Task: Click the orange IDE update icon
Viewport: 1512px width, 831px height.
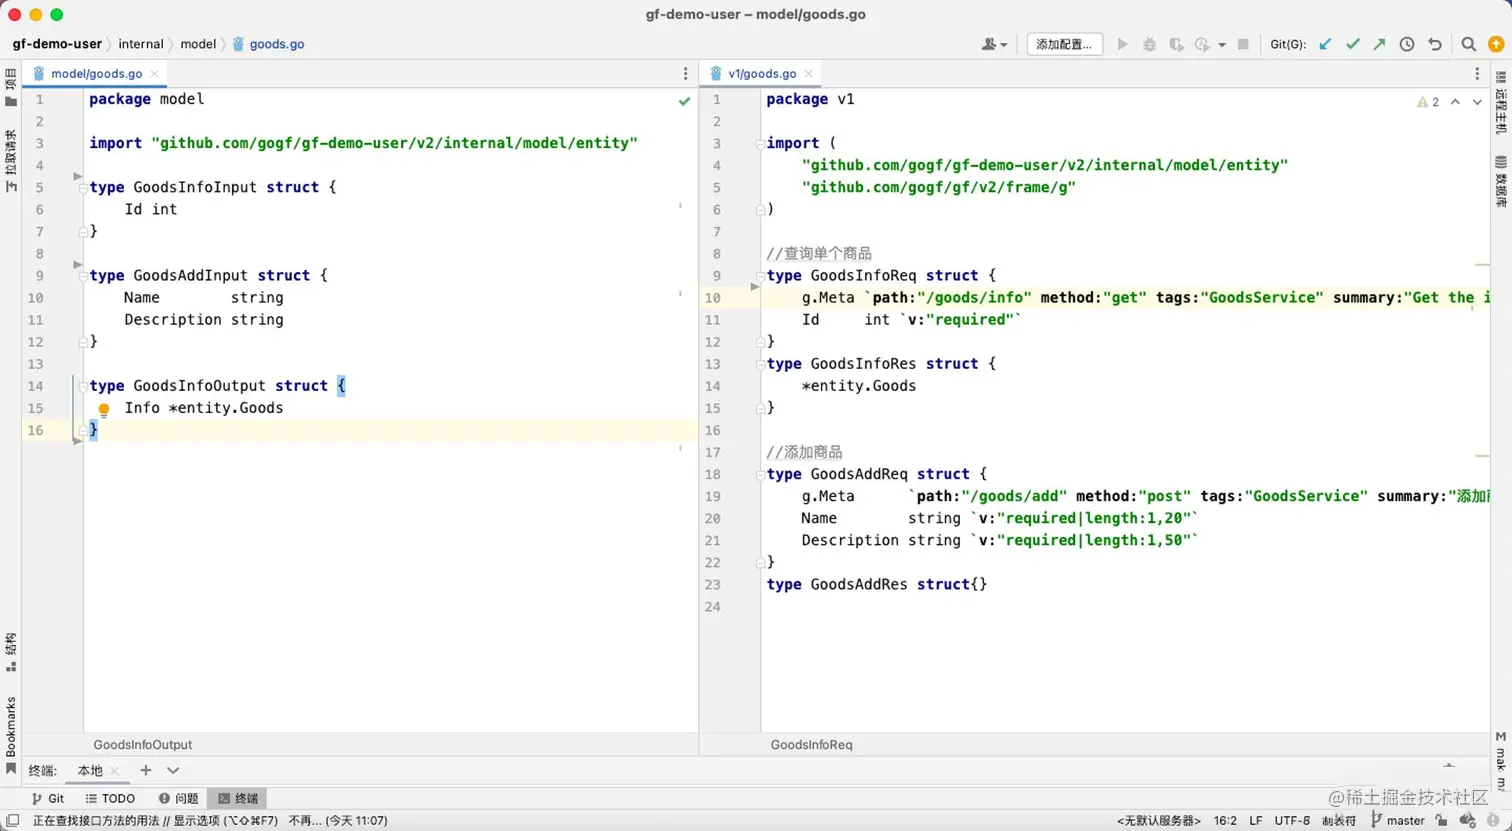Action: tap(1496, 44)
